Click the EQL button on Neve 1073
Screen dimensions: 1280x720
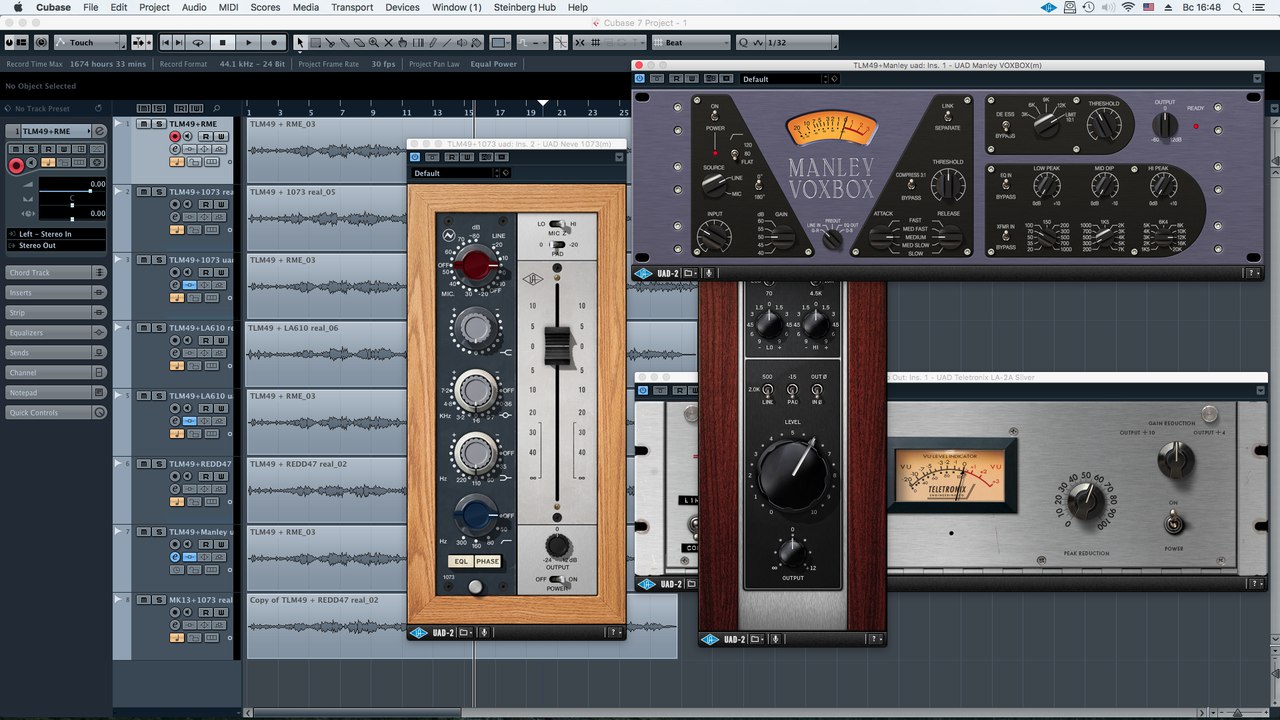coord(460,562)
